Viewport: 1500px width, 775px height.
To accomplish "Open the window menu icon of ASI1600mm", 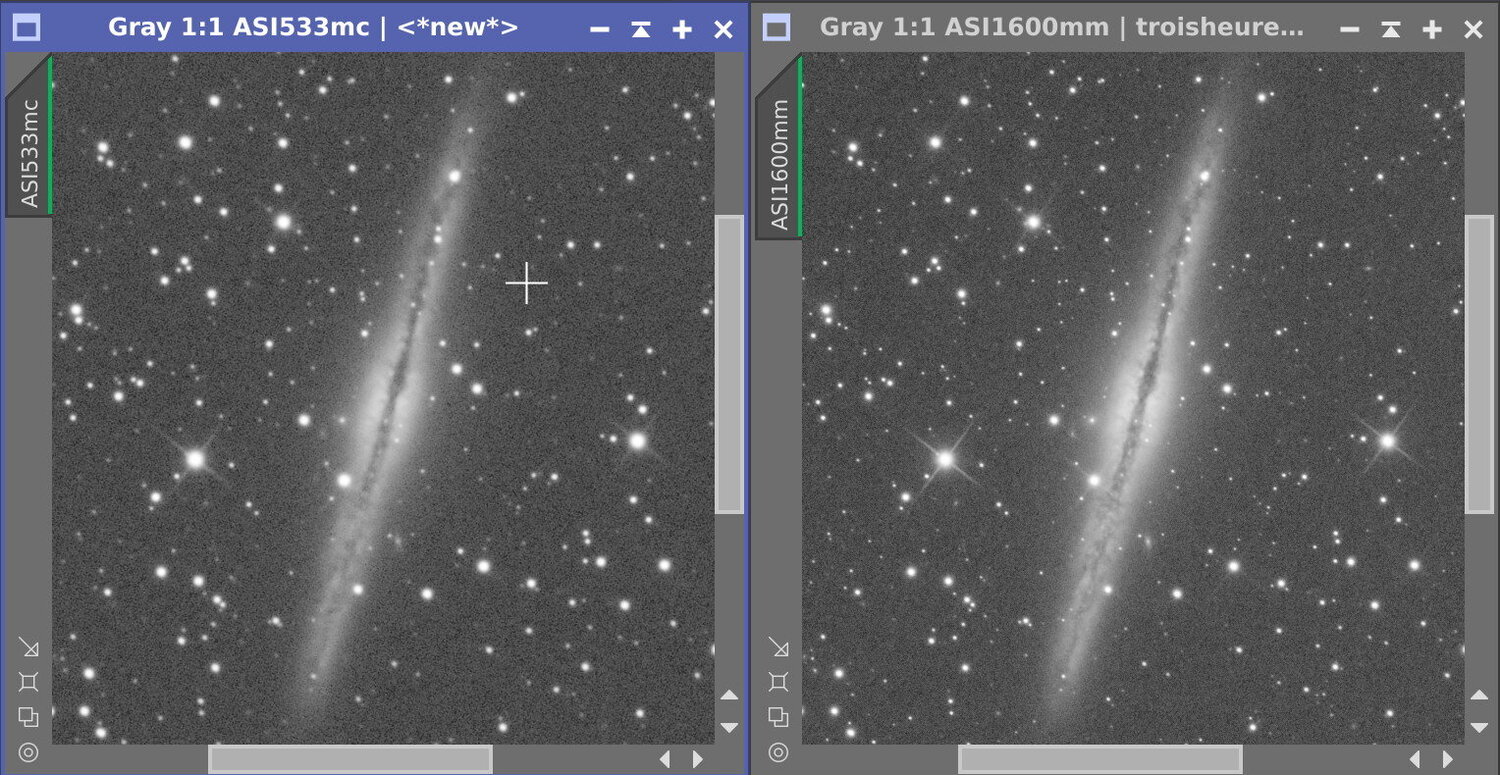I will [776, 28].
